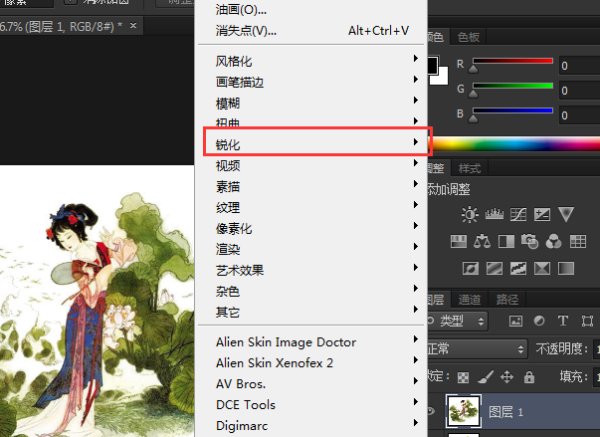This screenshot has width=600, height=437.
Task: Switch to the 色板 swatches tab
Action: pos(468,37)
